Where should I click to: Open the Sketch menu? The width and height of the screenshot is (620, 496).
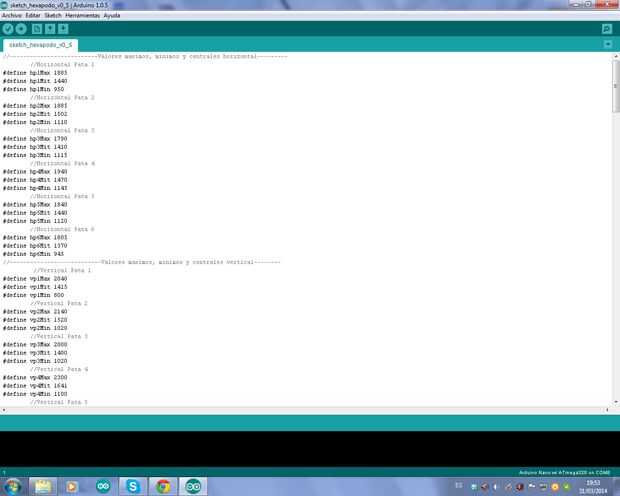[53, 15]
